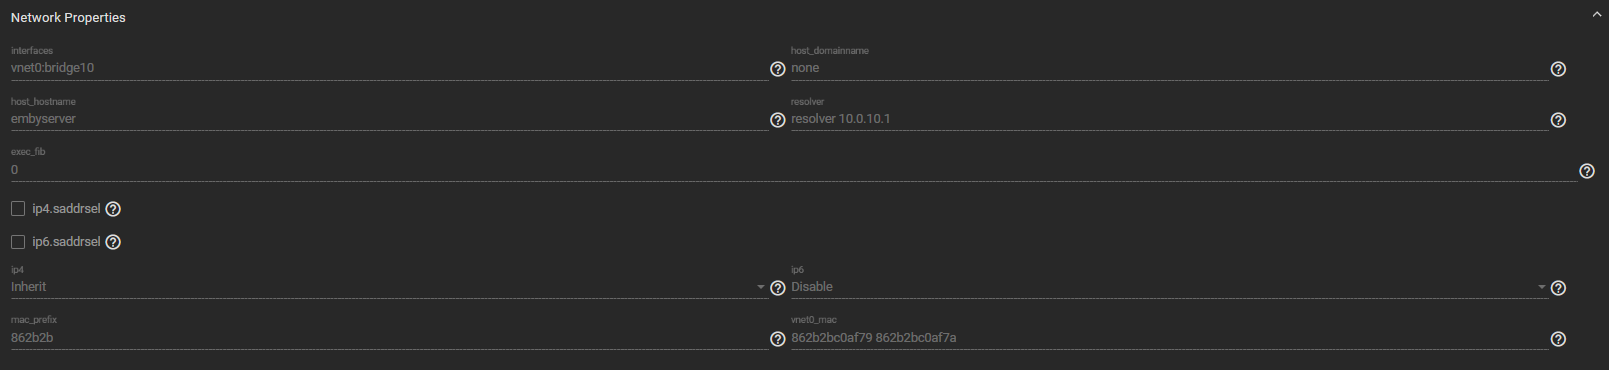
Task: Click the mac_prefix field showing 862b2b
Action: click(x=389, y=338)
